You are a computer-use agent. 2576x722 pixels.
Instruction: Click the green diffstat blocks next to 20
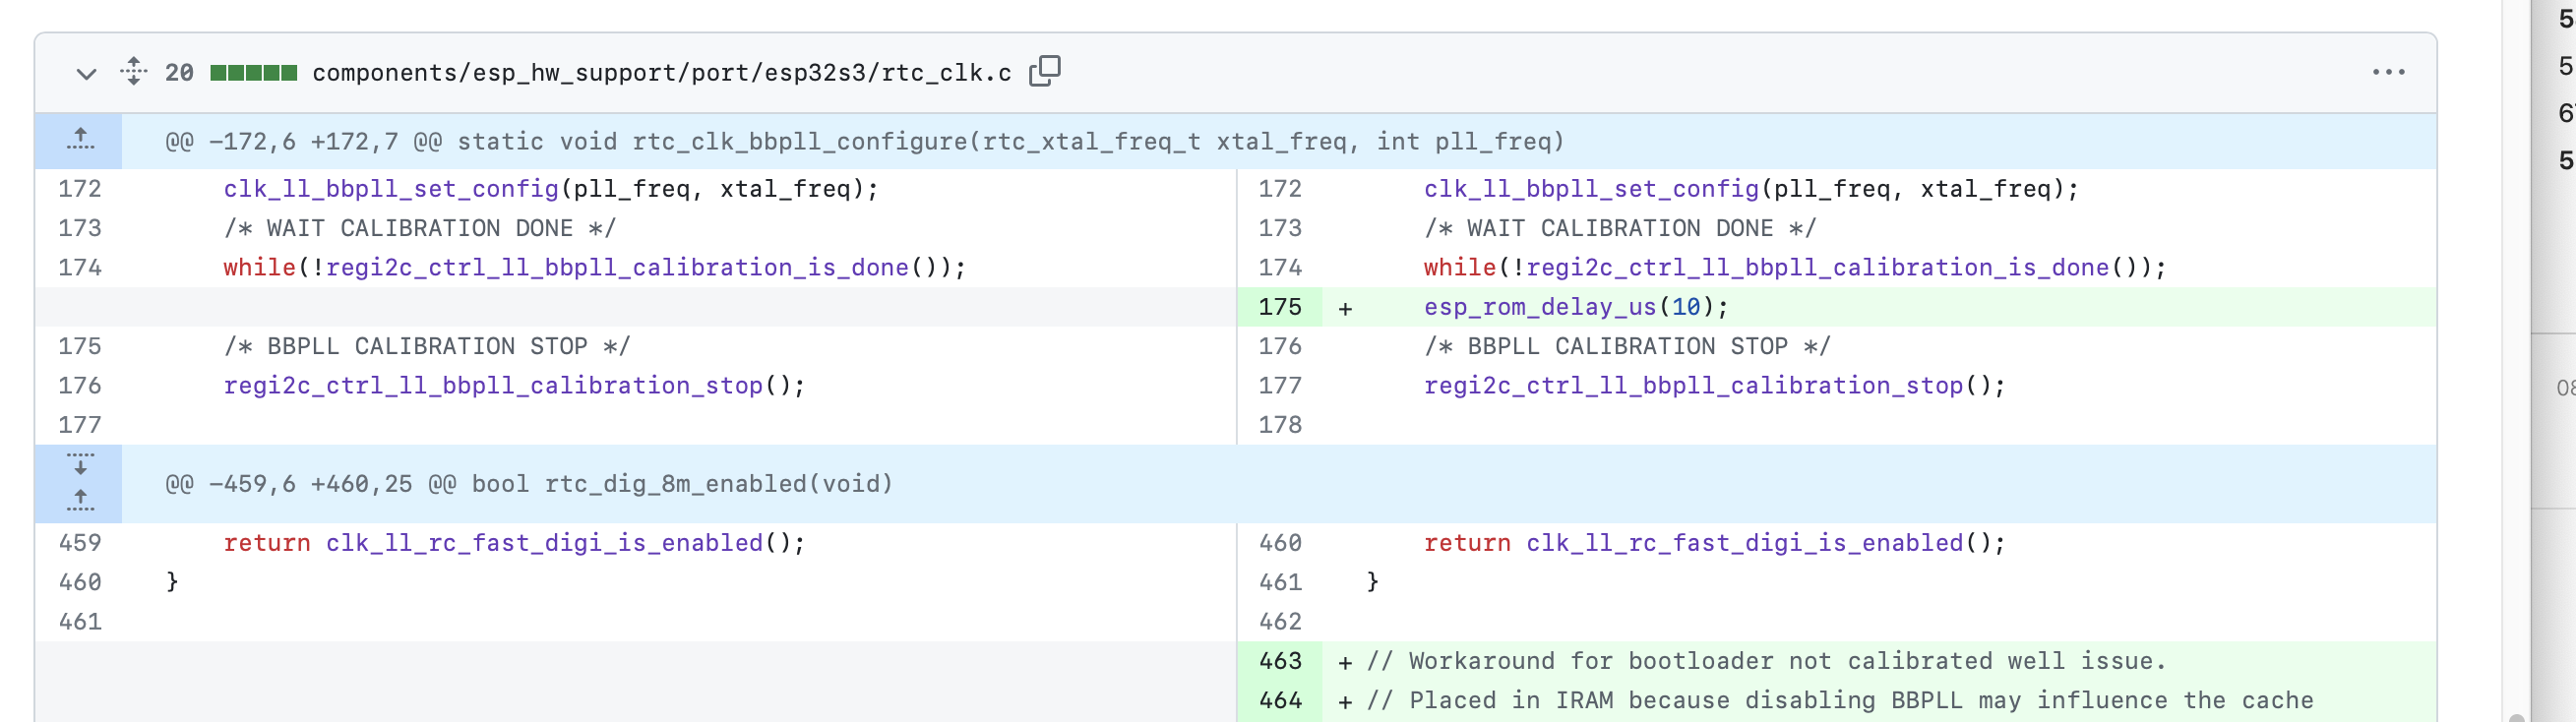pyautogui.click(x=253, y=73)
